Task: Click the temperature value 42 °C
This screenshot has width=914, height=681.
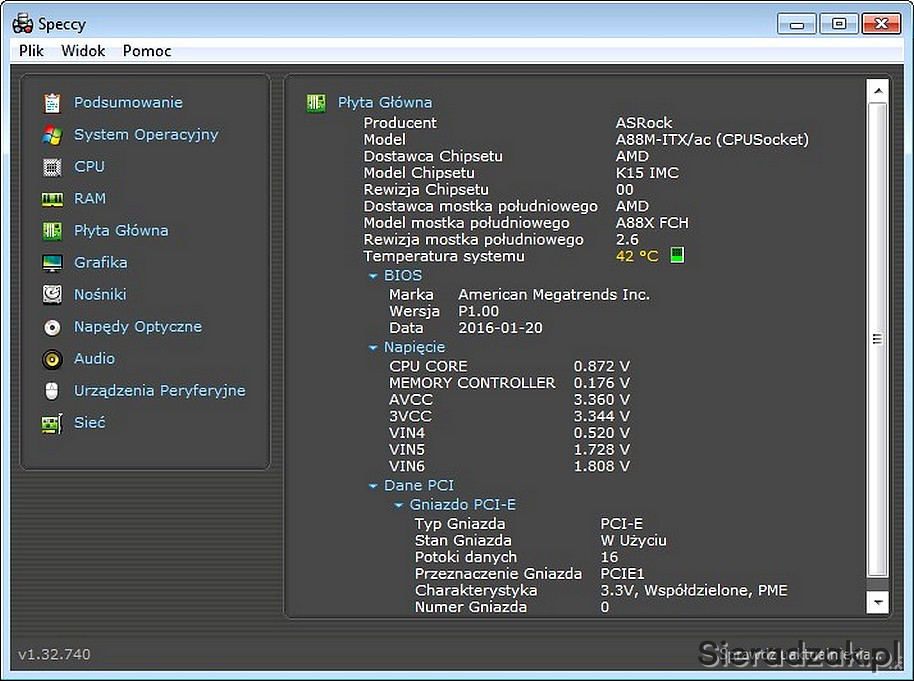Action: 637,256
